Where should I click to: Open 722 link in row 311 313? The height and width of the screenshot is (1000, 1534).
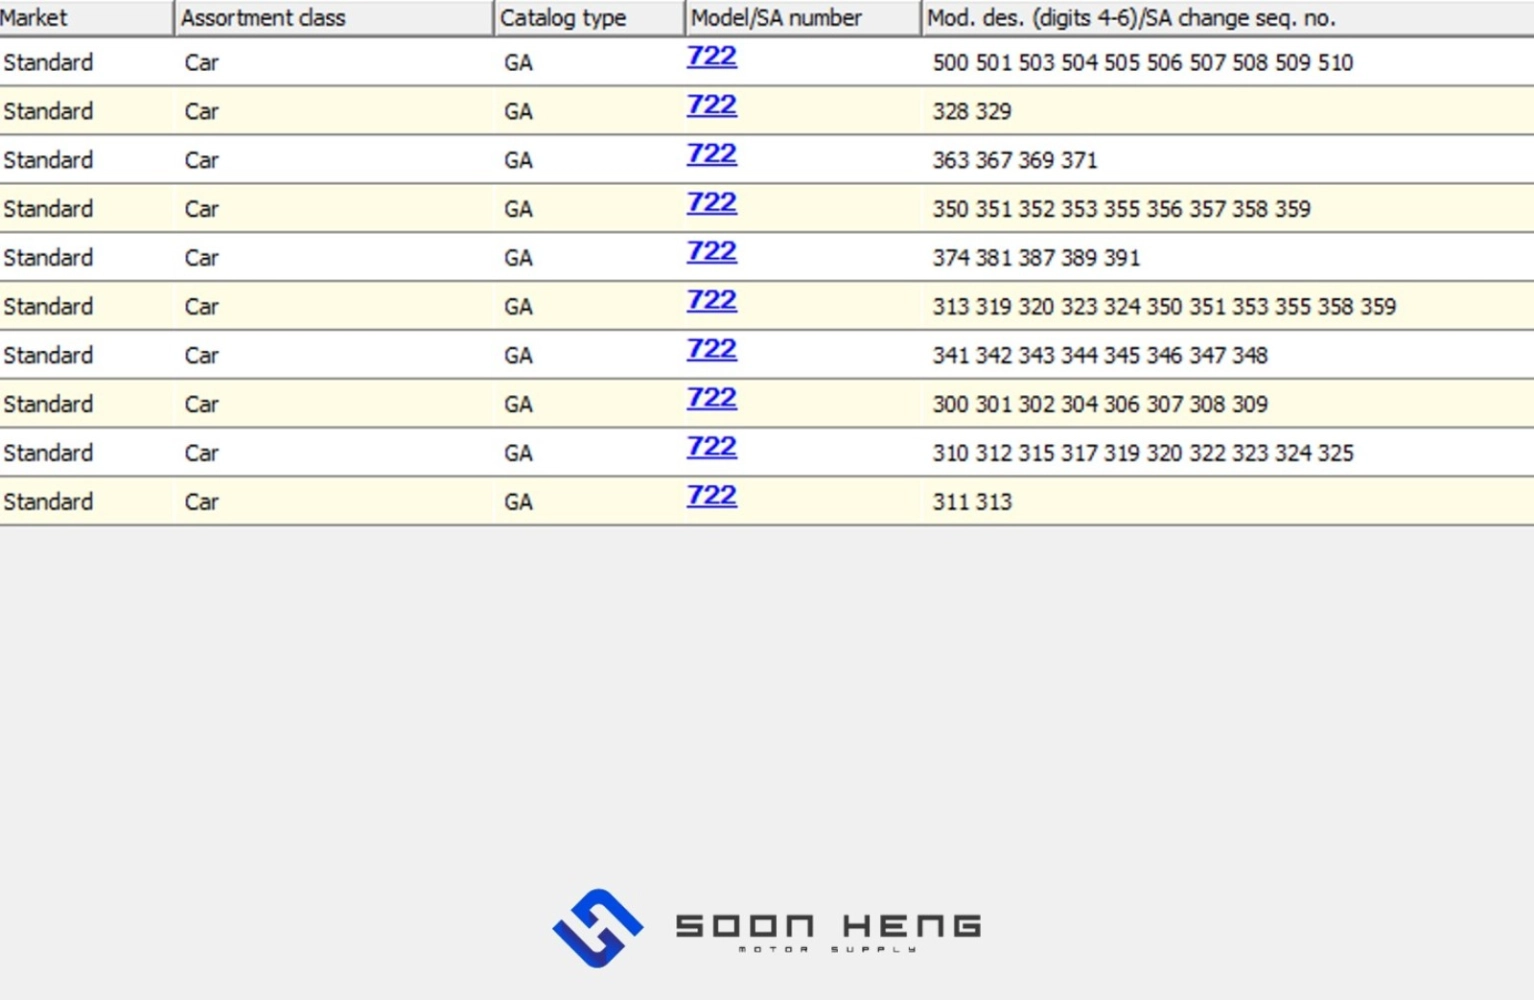pos(711,496)
